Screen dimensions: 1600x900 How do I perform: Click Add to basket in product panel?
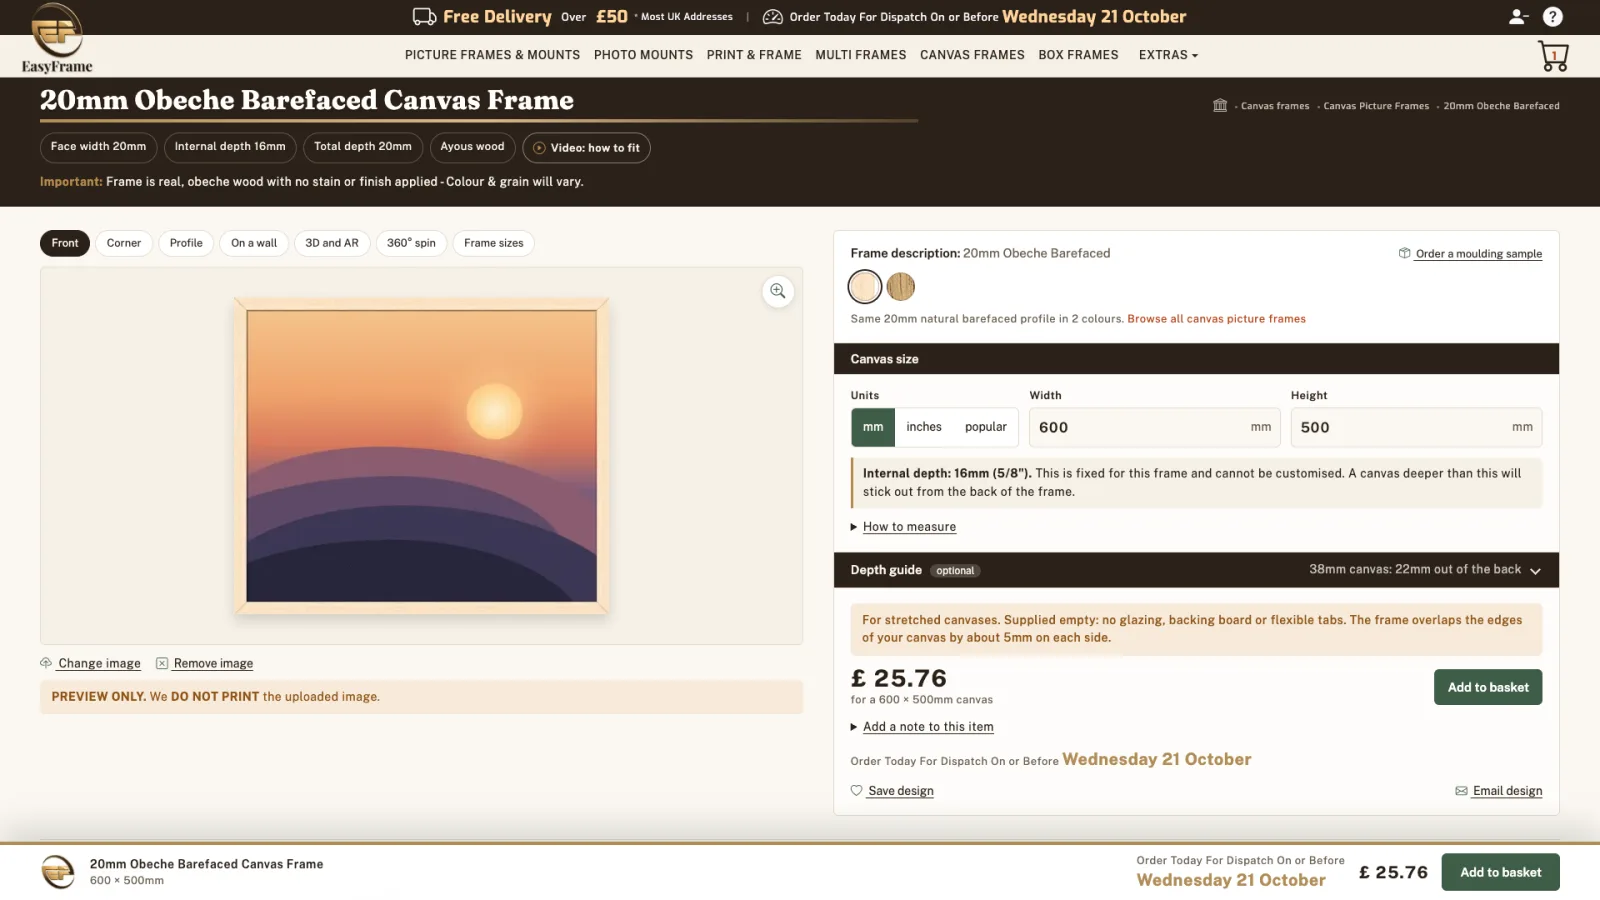1488,687
